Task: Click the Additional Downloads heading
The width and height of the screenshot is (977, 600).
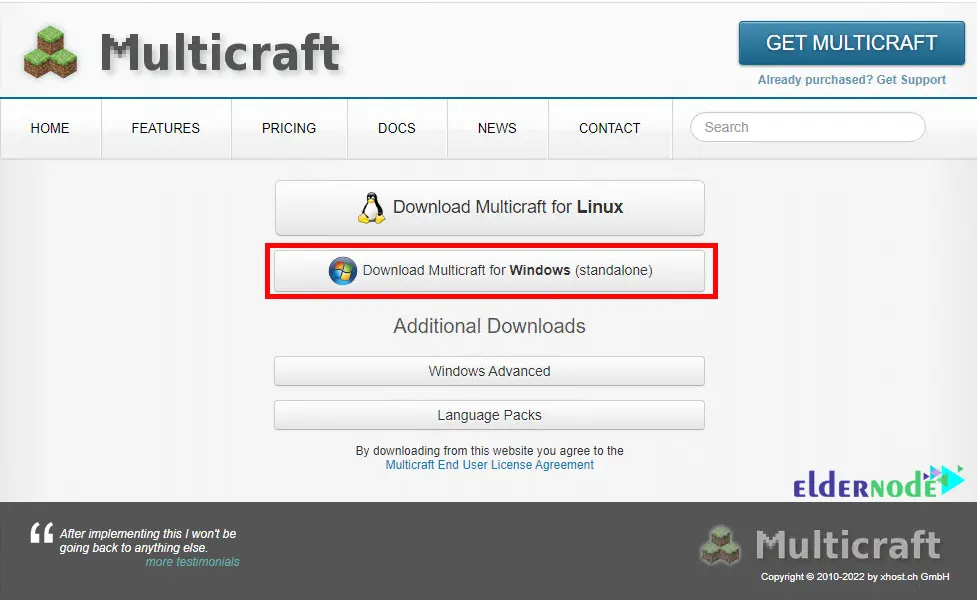Action: point(490,326)
